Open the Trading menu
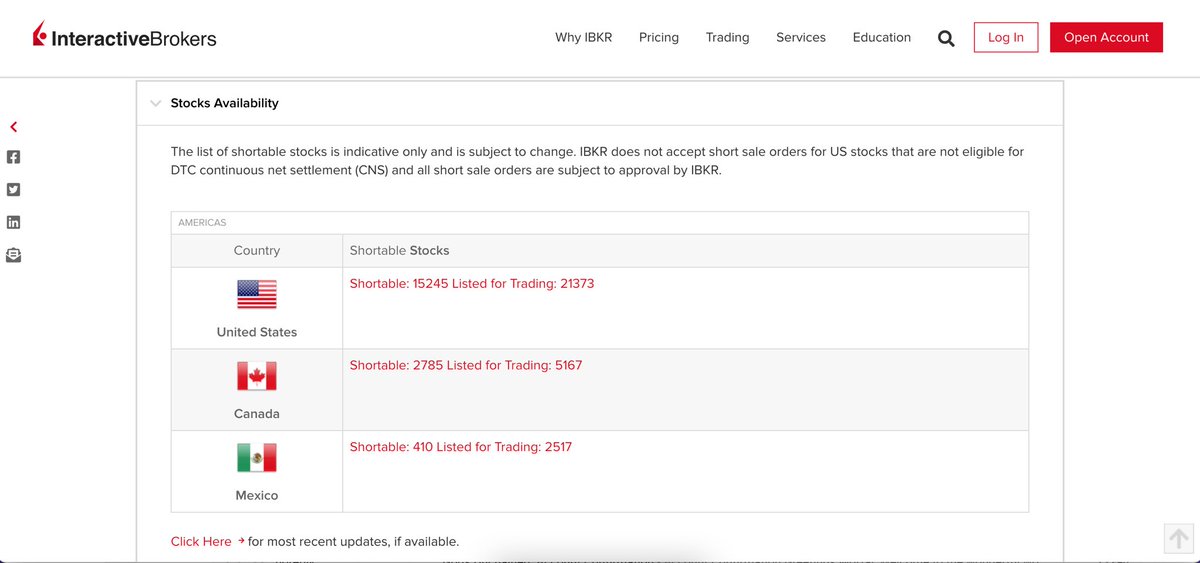Viewport: 1200px width, 563px height. point(727,37)
